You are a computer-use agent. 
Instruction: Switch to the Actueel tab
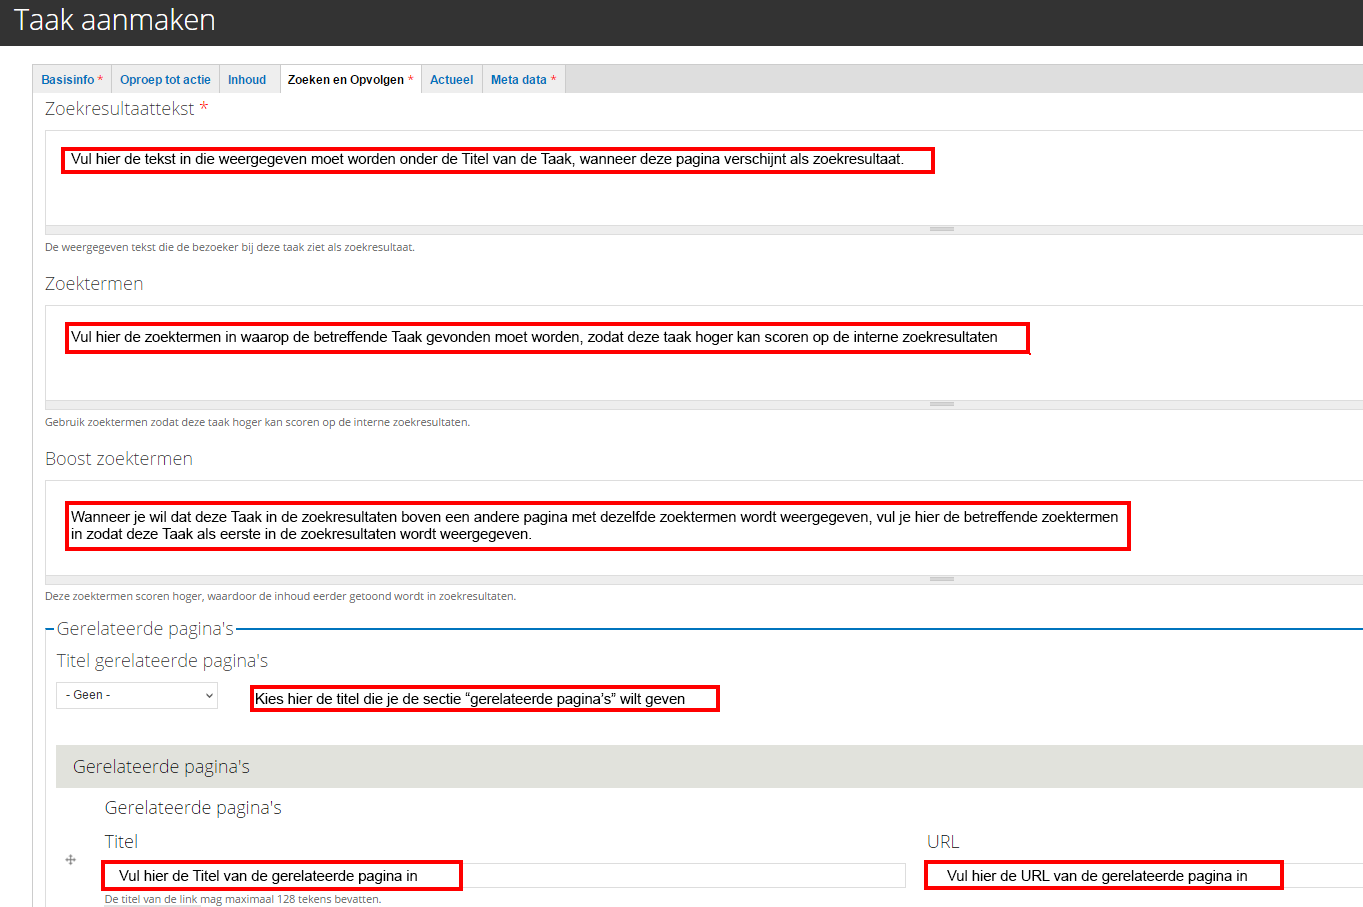pos(451,80)
